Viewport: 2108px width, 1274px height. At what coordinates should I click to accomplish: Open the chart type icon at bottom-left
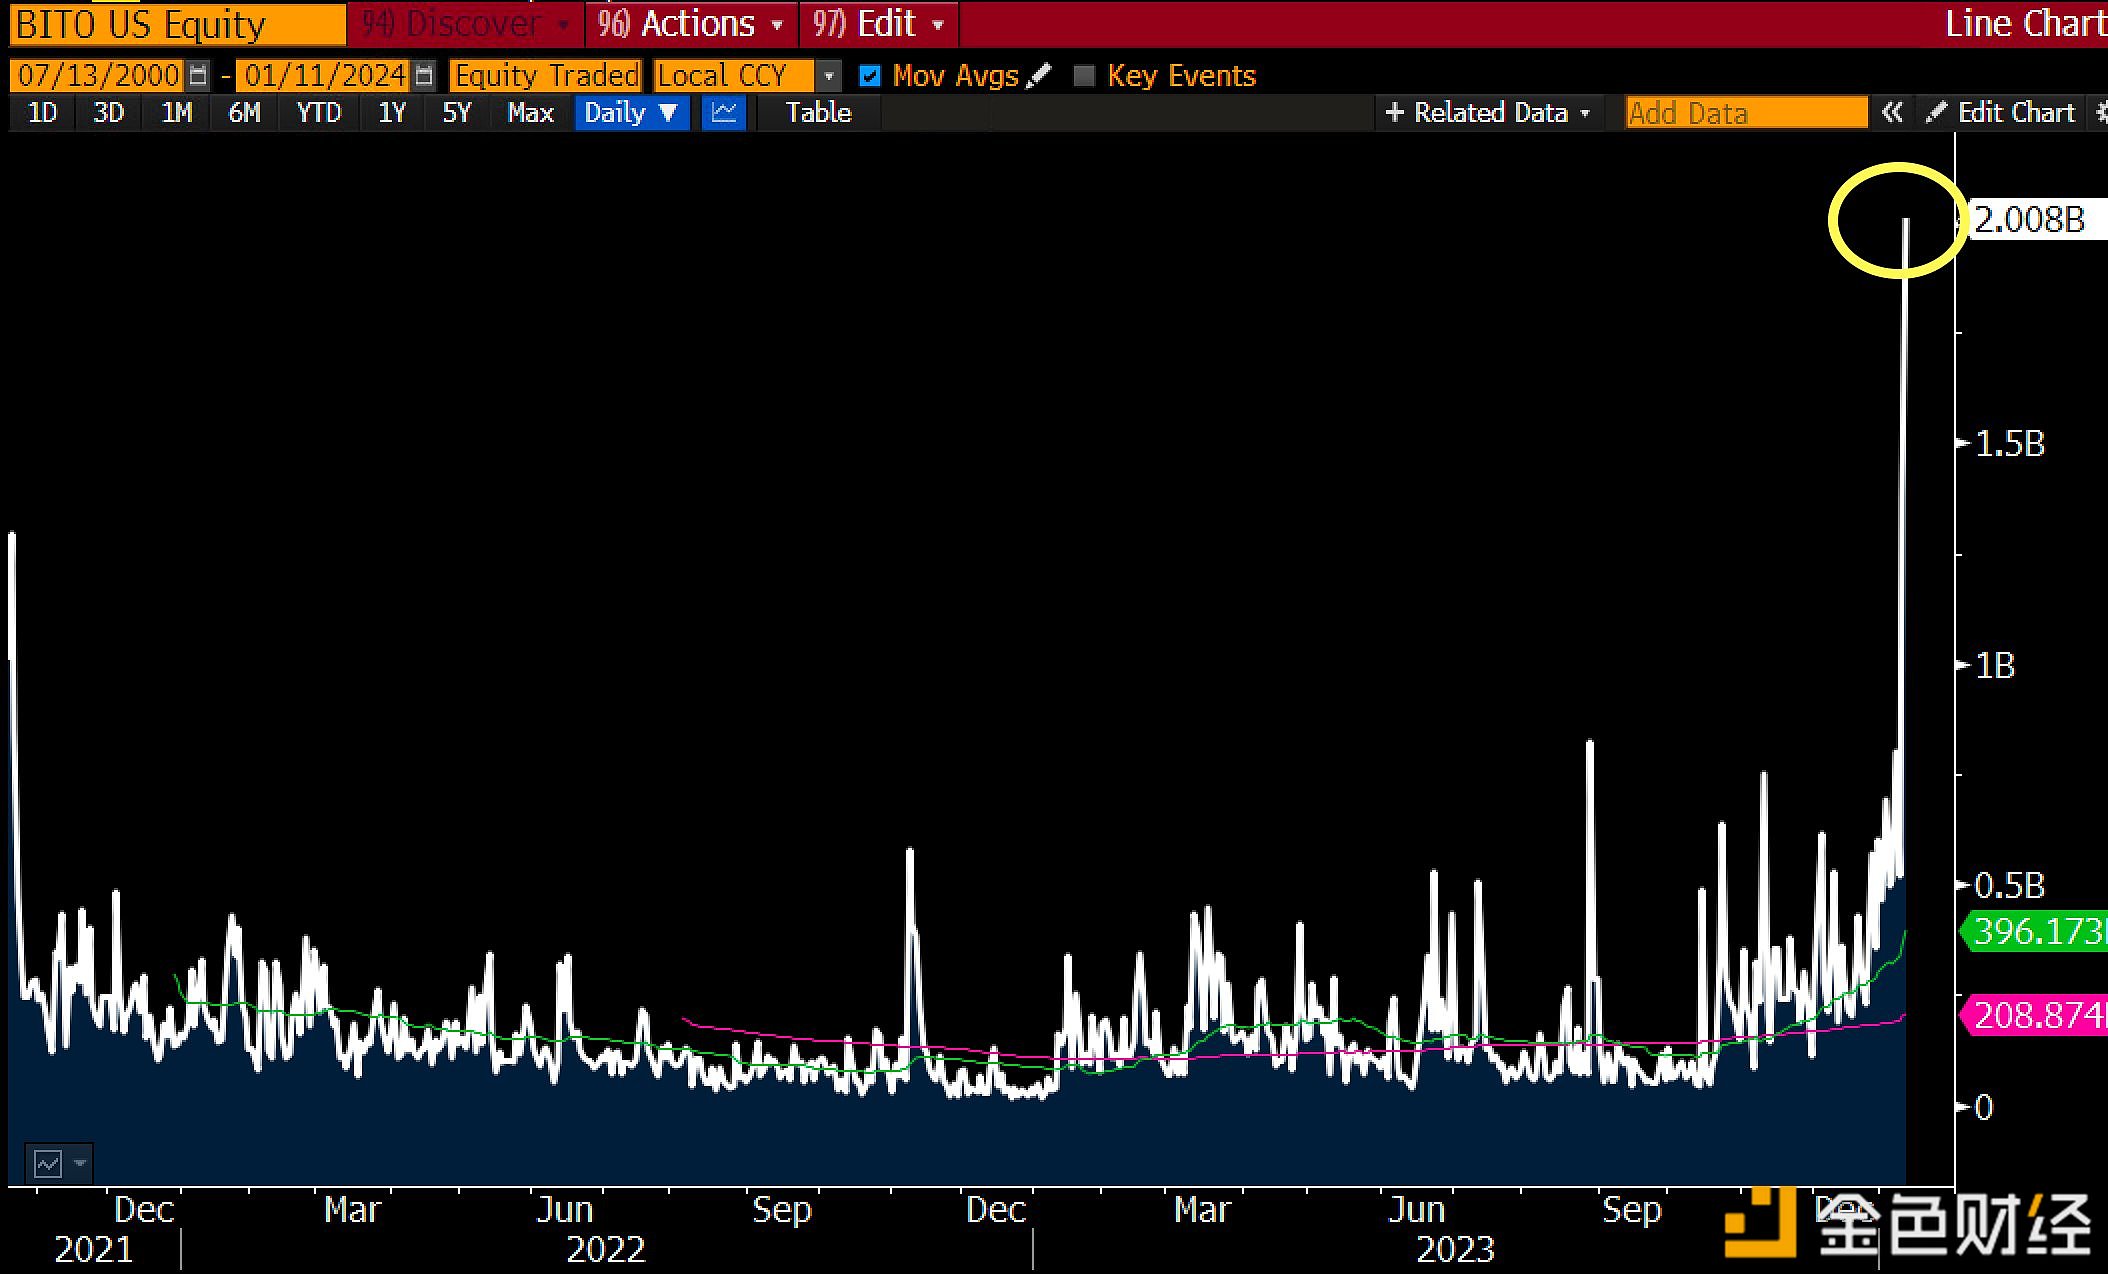[48, 1163]
